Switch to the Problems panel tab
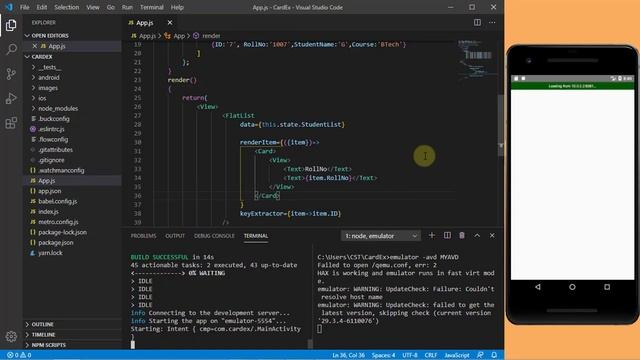 pos(143,236)
